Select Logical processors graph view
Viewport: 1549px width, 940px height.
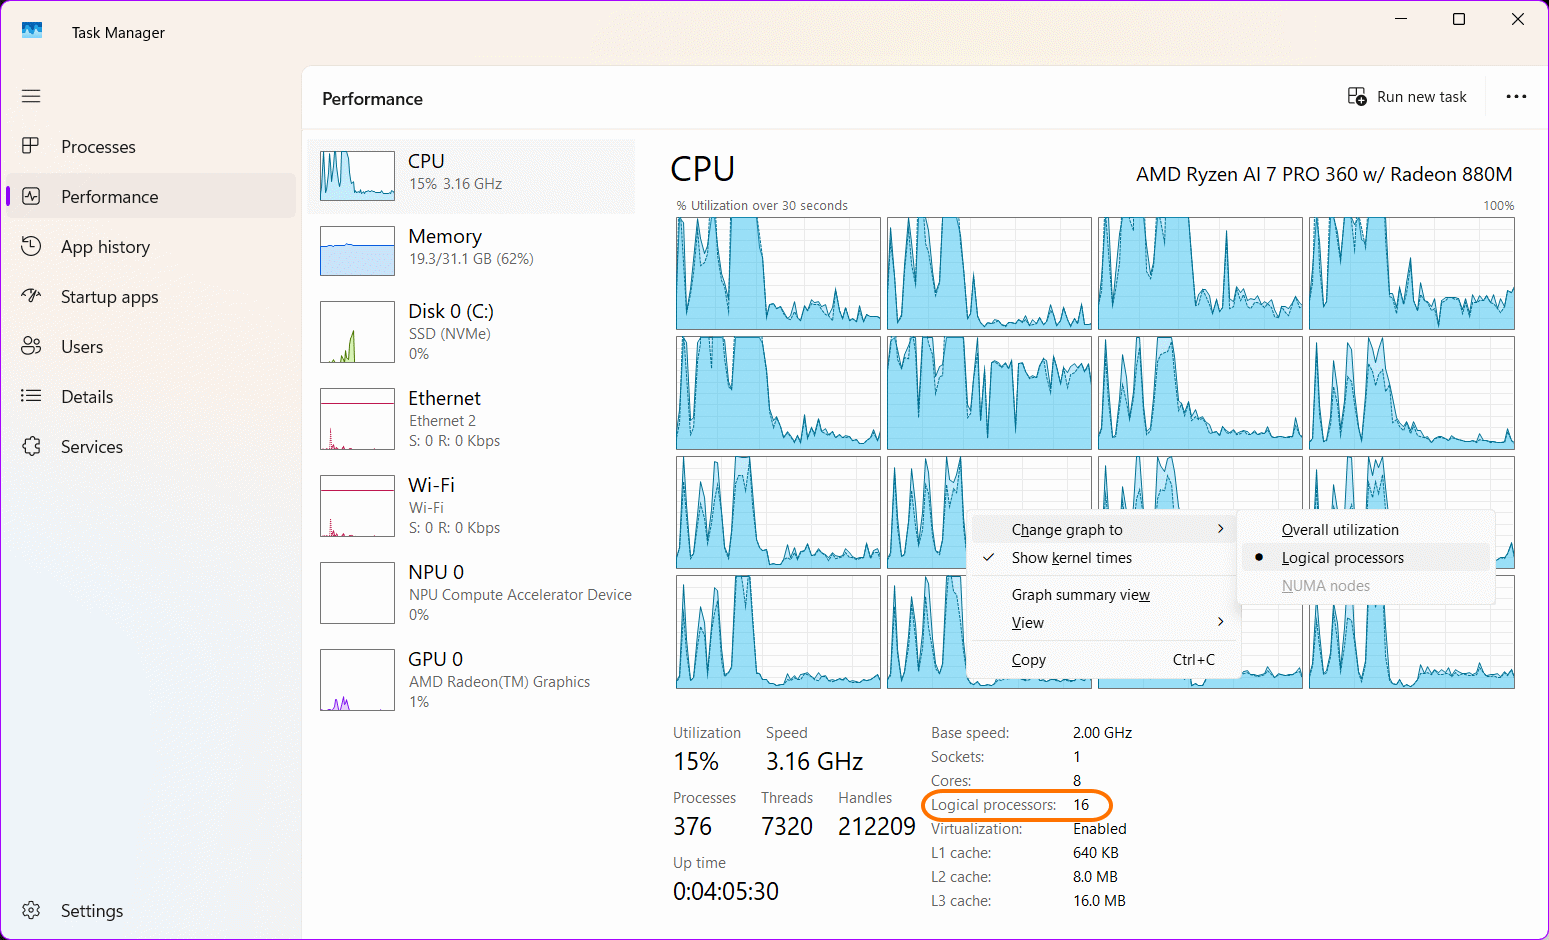pos(1343,557)
